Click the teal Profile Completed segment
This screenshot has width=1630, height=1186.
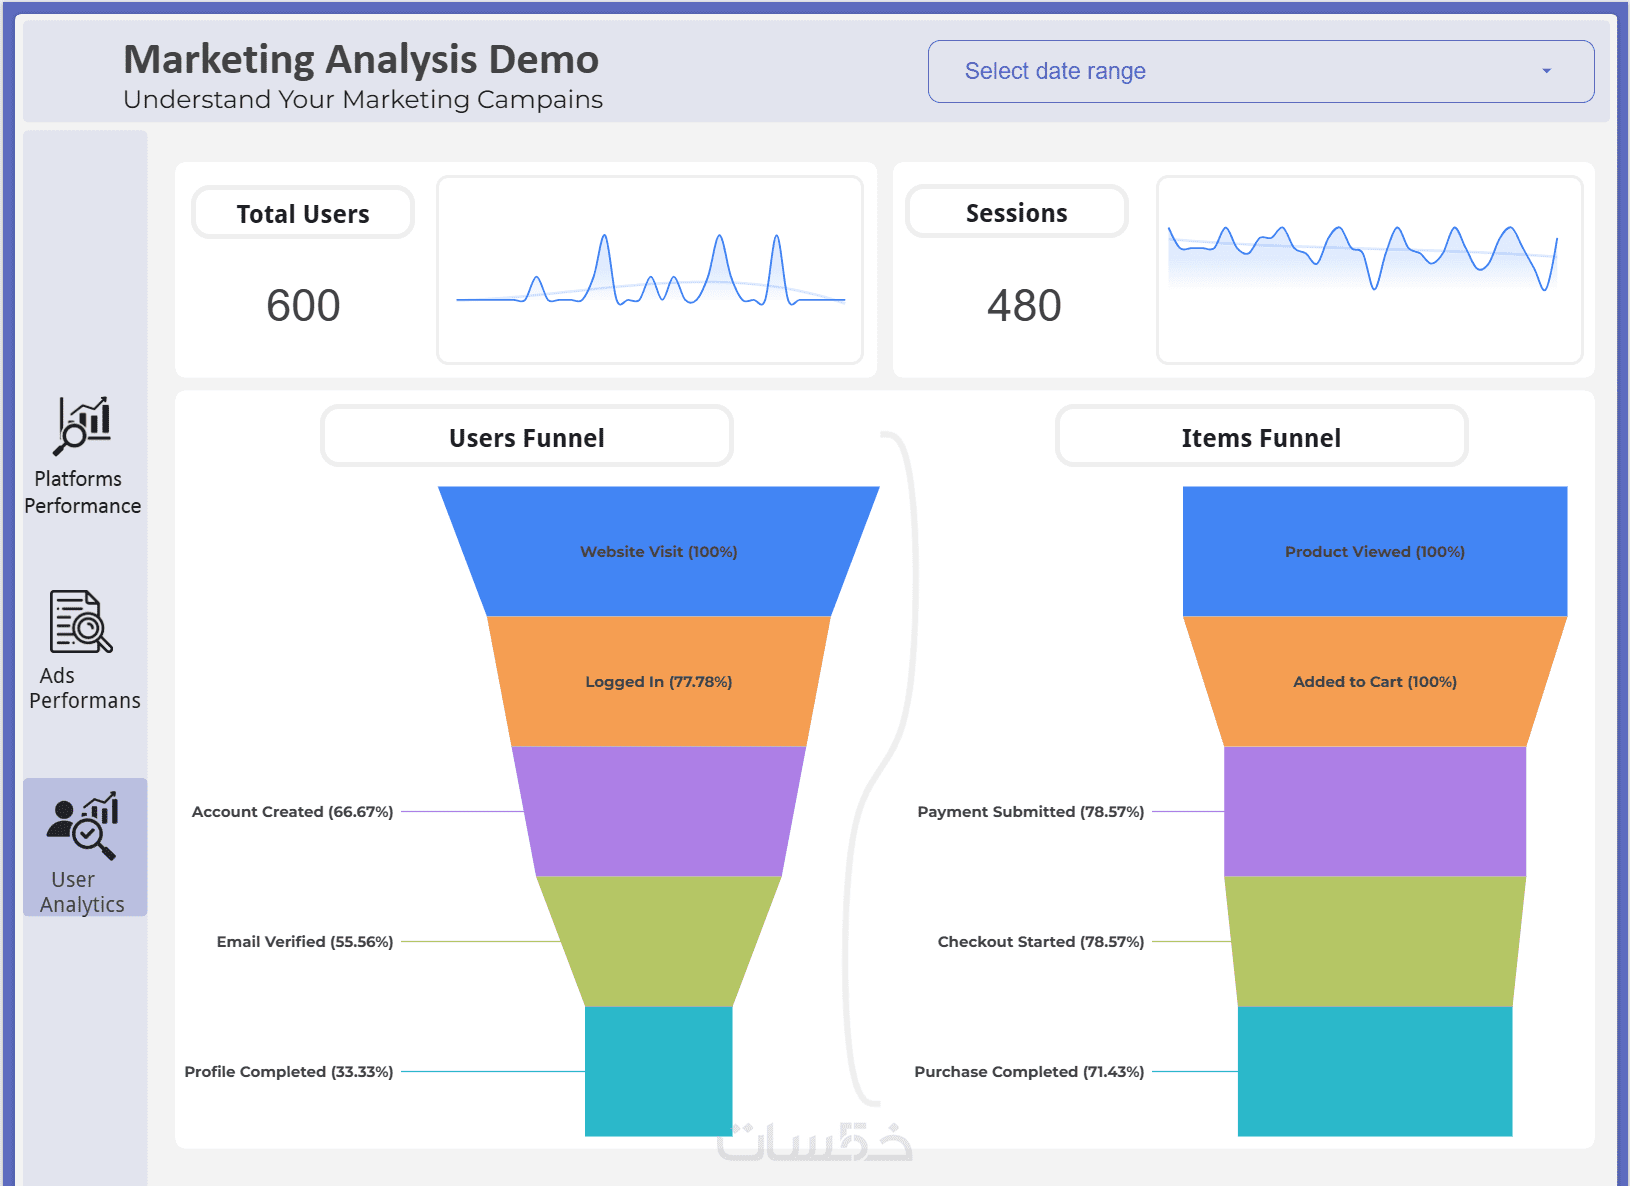coord(659,1071)
